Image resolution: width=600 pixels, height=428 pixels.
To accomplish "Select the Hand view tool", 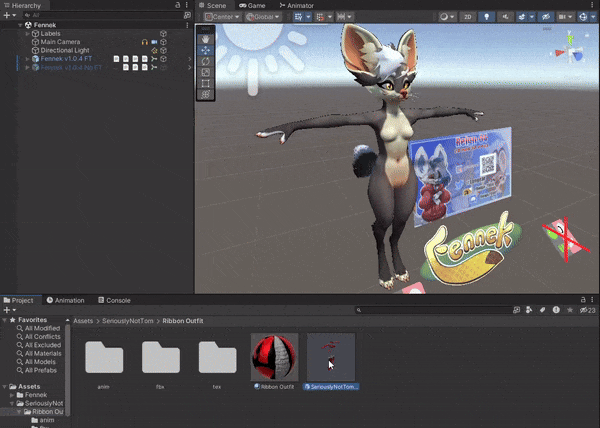I will pyautogui.click(x=205, y=38).
